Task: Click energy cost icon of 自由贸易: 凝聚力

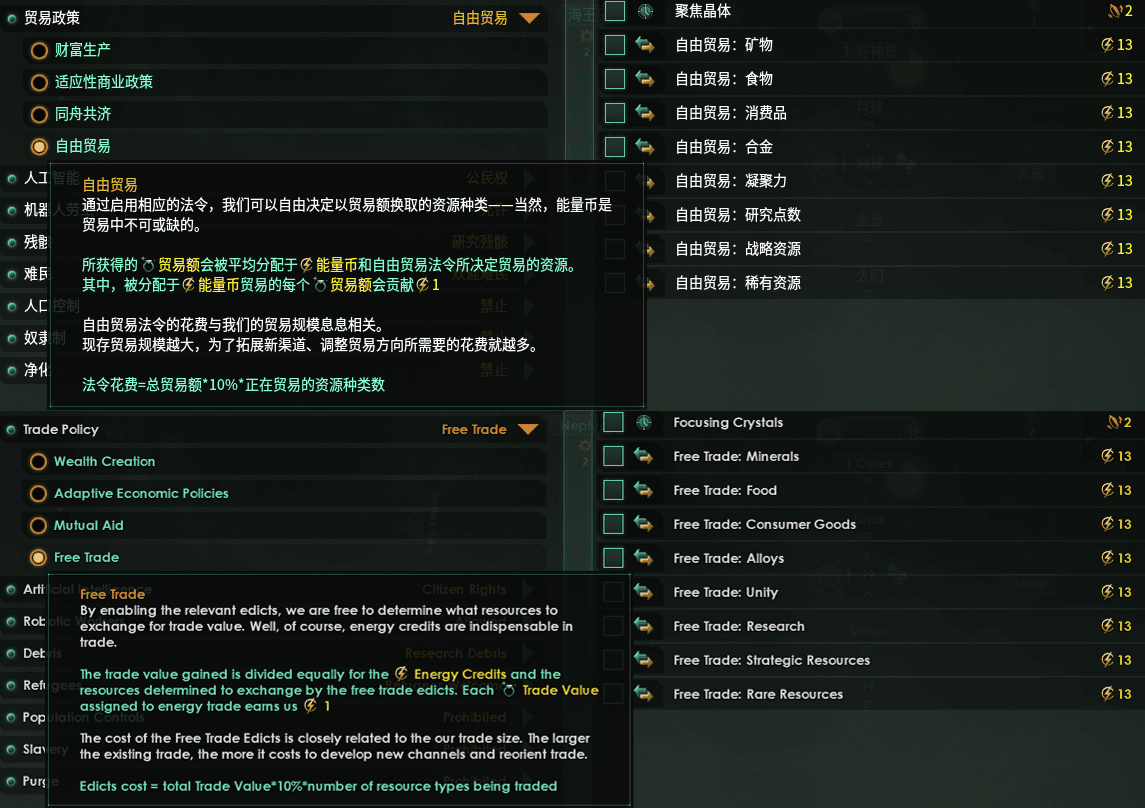Action: tap(1107, 181)
